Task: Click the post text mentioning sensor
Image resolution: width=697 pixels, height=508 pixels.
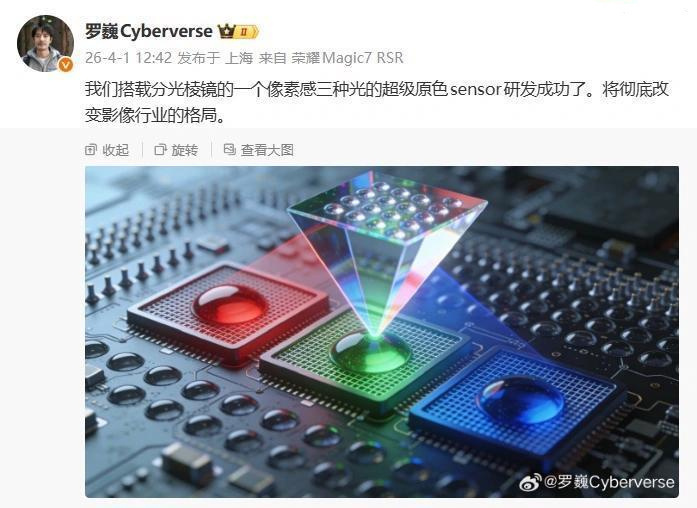Action: [x=377, y=102]
